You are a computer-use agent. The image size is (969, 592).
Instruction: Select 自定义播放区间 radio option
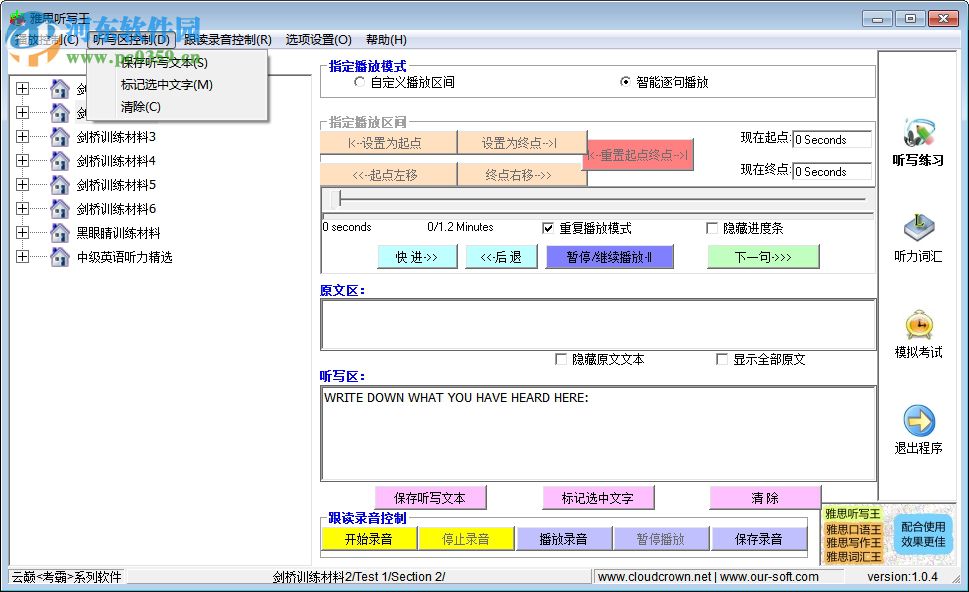(359, 82)
